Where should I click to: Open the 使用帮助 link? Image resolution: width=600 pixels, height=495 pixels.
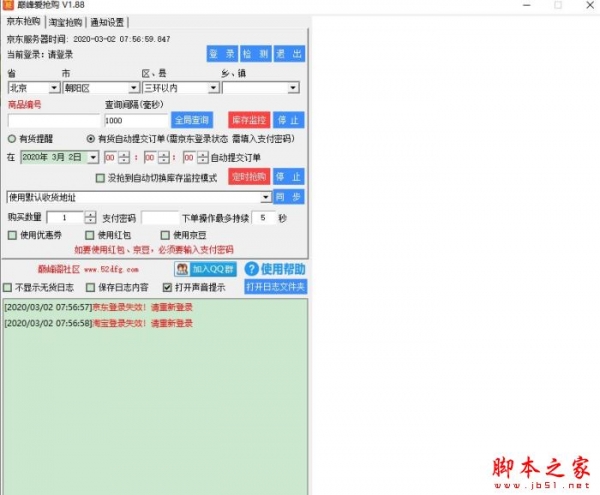pyautogui.click(x=283, y=269)
